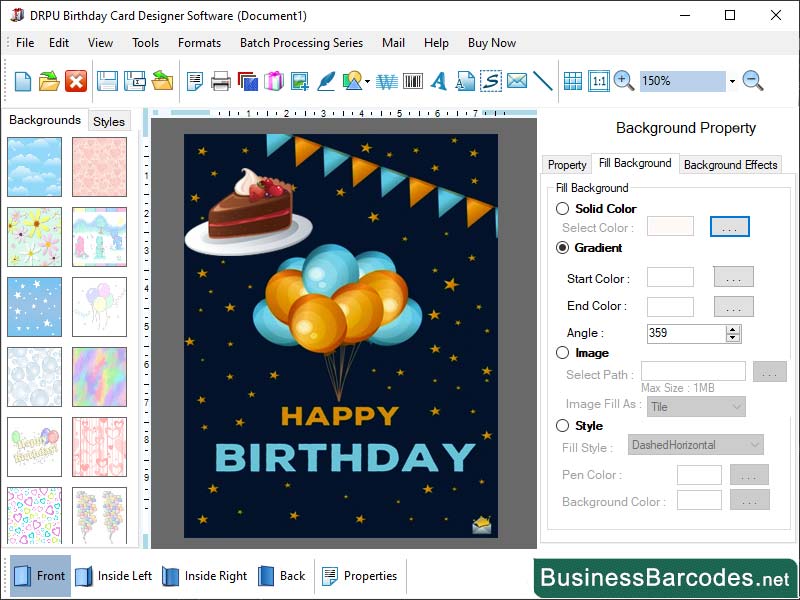Image resolution: width=800 pixels, height=600 pixels.
Task: Click the Select Color swatch
Action: click(670, 227)
